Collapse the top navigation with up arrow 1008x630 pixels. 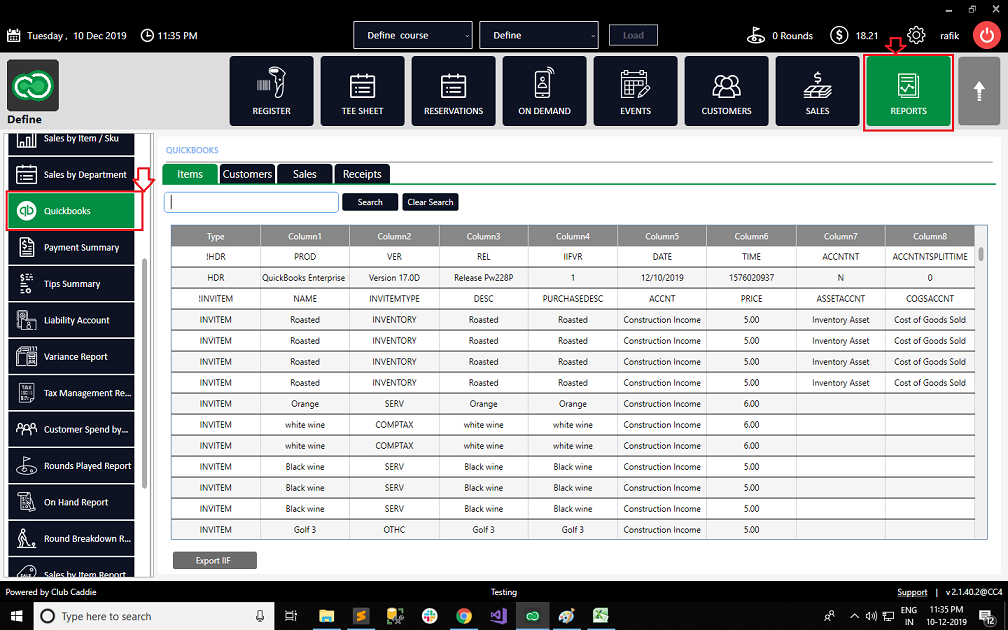[978, 91]
